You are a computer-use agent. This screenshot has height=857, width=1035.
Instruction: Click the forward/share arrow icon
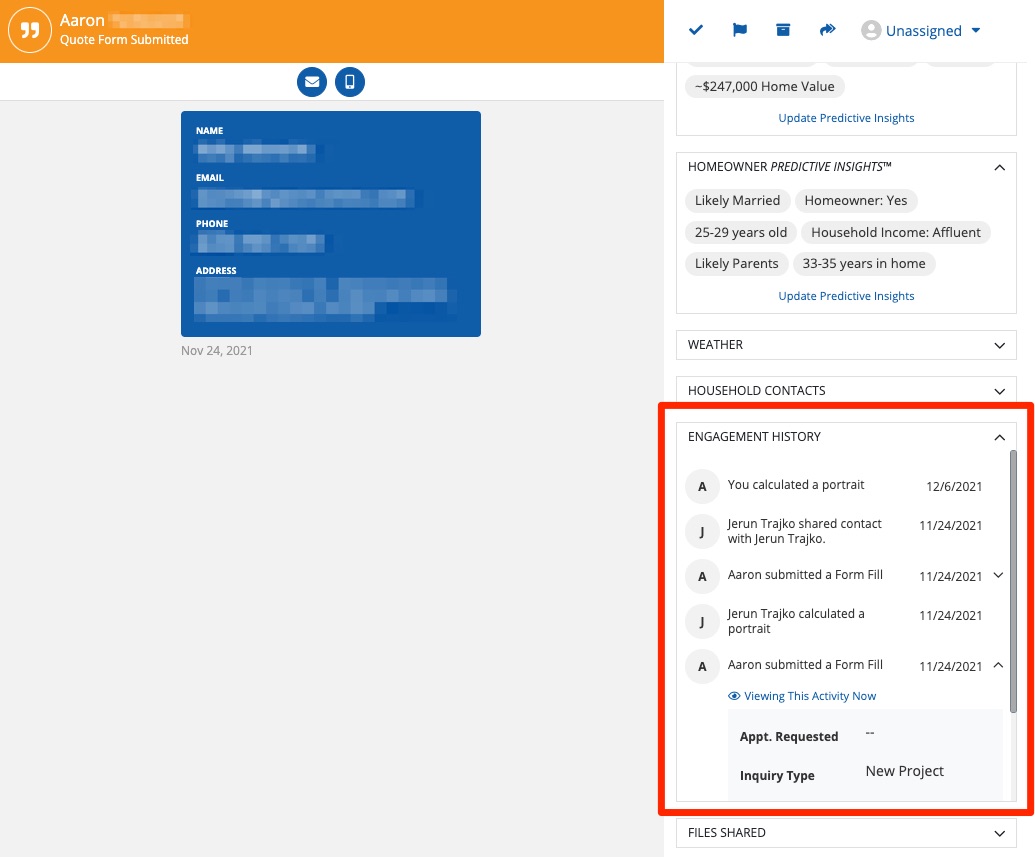827,30
